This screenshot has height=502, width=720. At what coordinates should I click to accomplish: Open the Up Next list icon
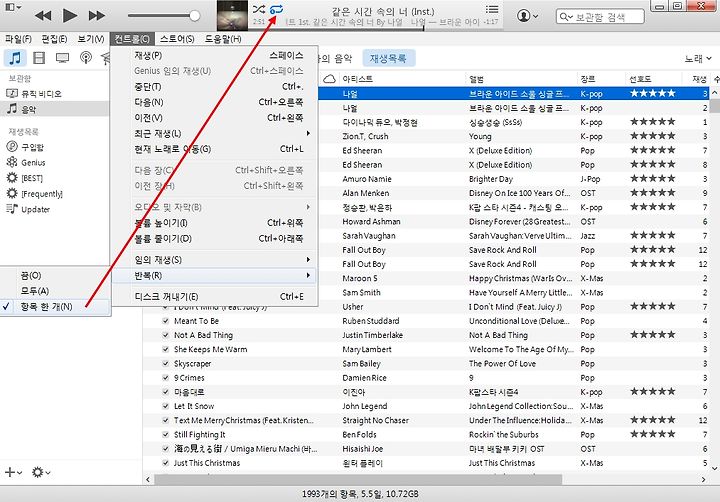[492, 9]
